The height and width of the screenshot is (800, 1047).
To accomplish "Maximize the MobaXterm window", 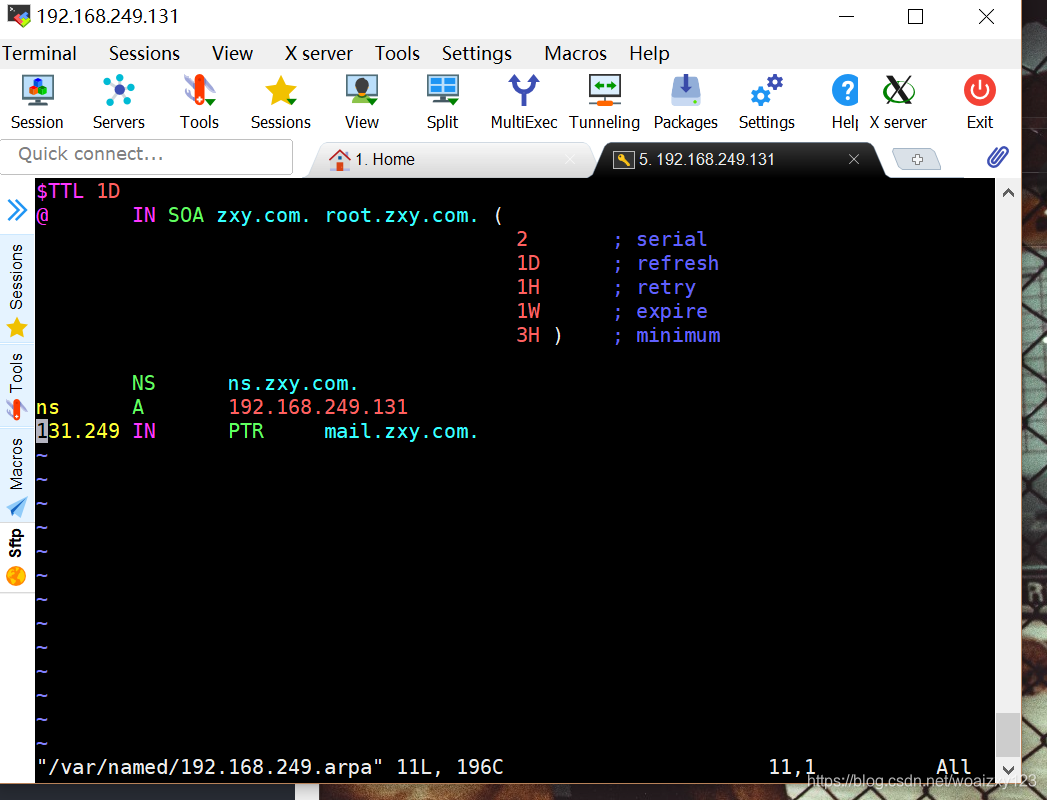I will (x=915, y=16).
